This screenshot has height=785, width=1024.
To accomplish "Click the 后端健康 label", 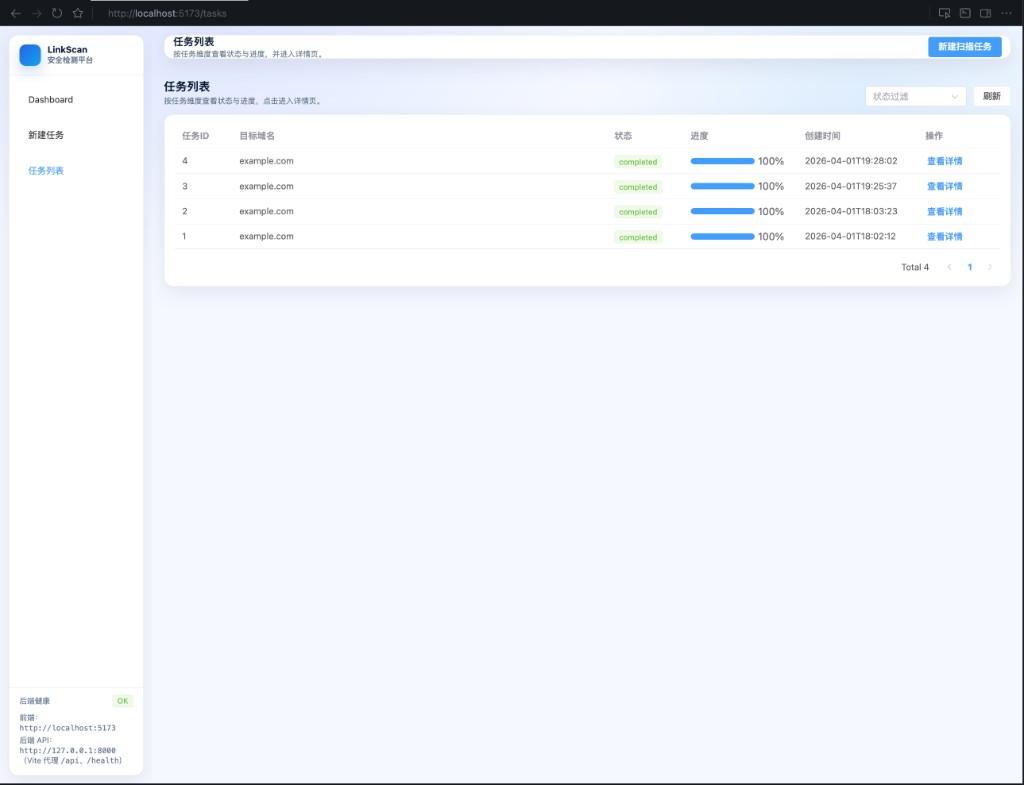I will click(x=35, y=701).
